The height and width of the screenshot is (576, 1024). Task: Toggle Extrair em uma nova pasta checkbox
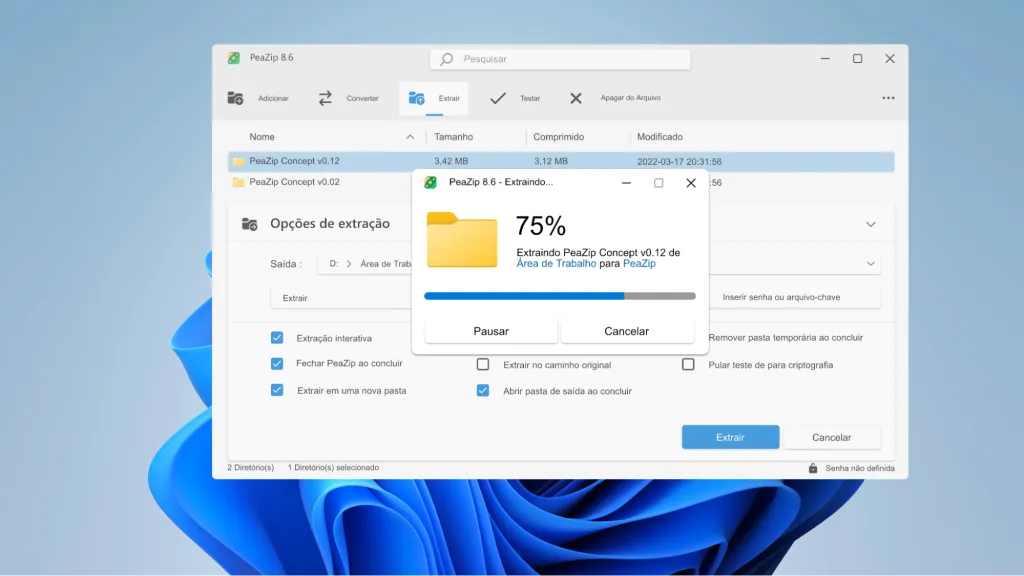277,390
